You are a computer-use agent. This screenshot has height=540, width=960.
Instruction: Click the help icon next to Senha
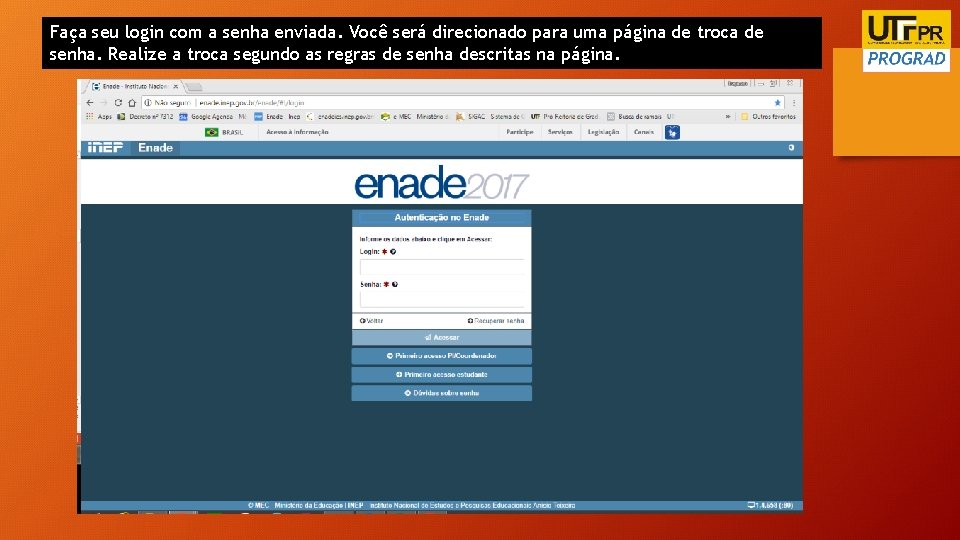[395, 284]
